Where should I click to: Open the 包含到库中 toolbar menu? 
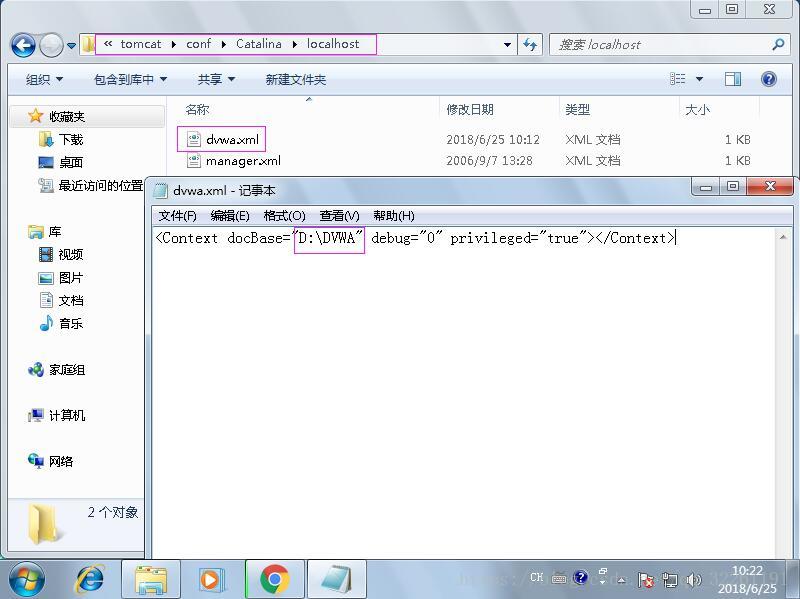point(131,80)
